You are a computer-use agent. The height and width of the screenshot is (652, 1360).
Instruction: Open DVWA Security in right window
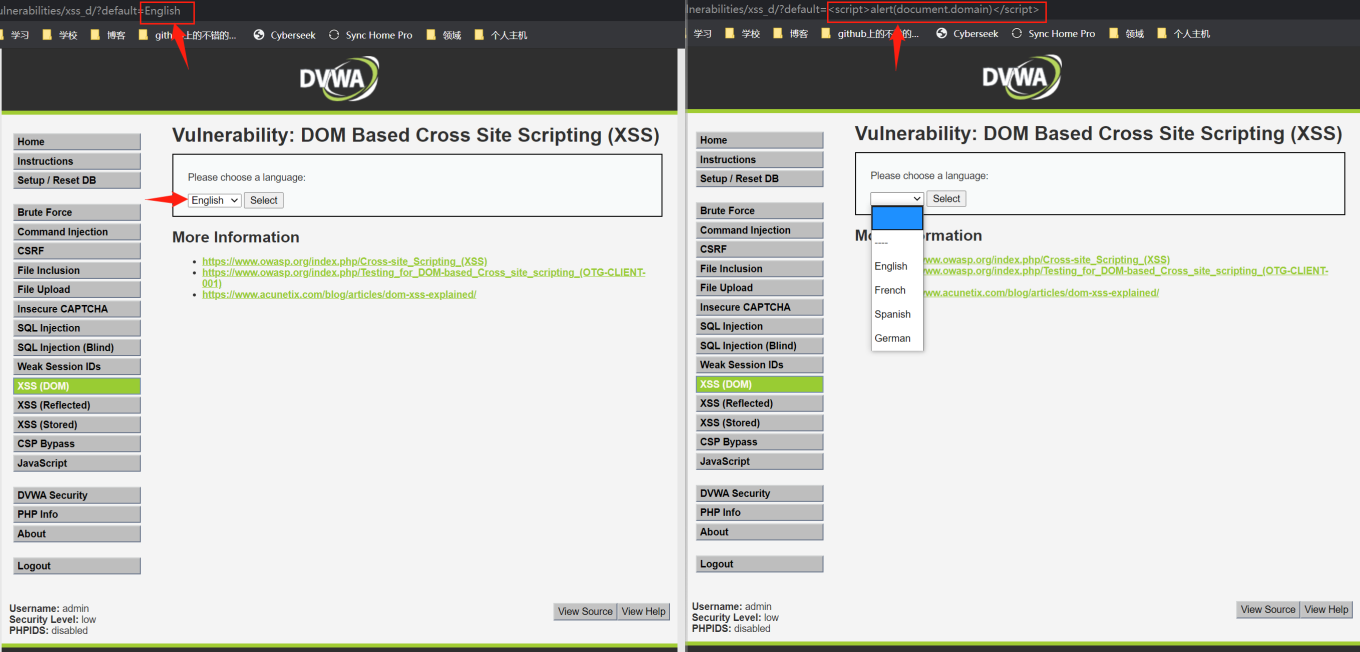click(x=760, y=493)
